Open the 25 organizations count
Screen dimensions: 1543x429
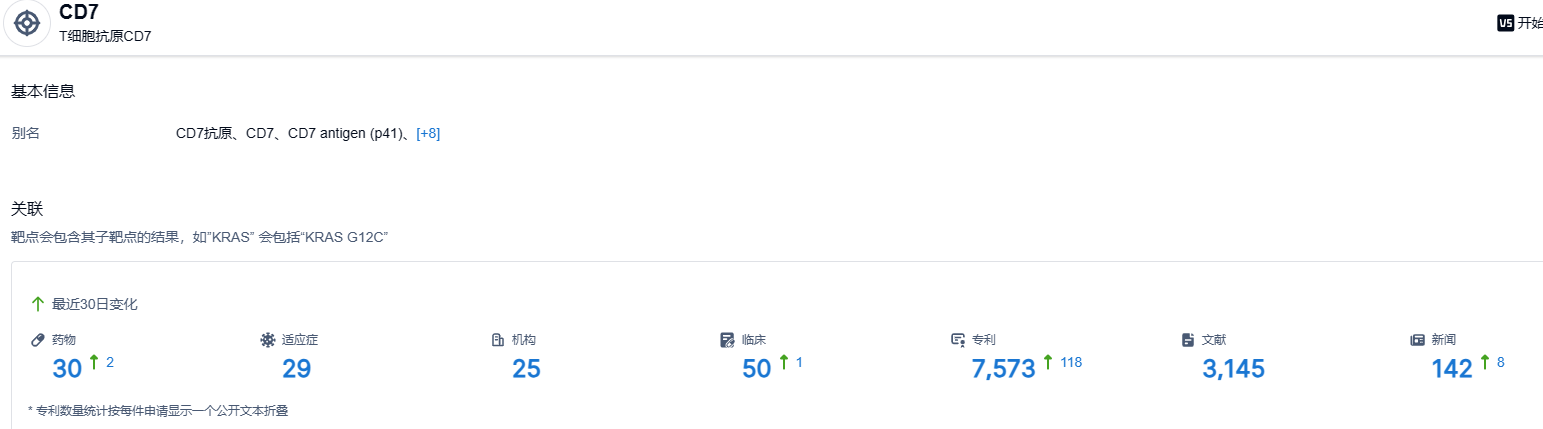[526, 369]
